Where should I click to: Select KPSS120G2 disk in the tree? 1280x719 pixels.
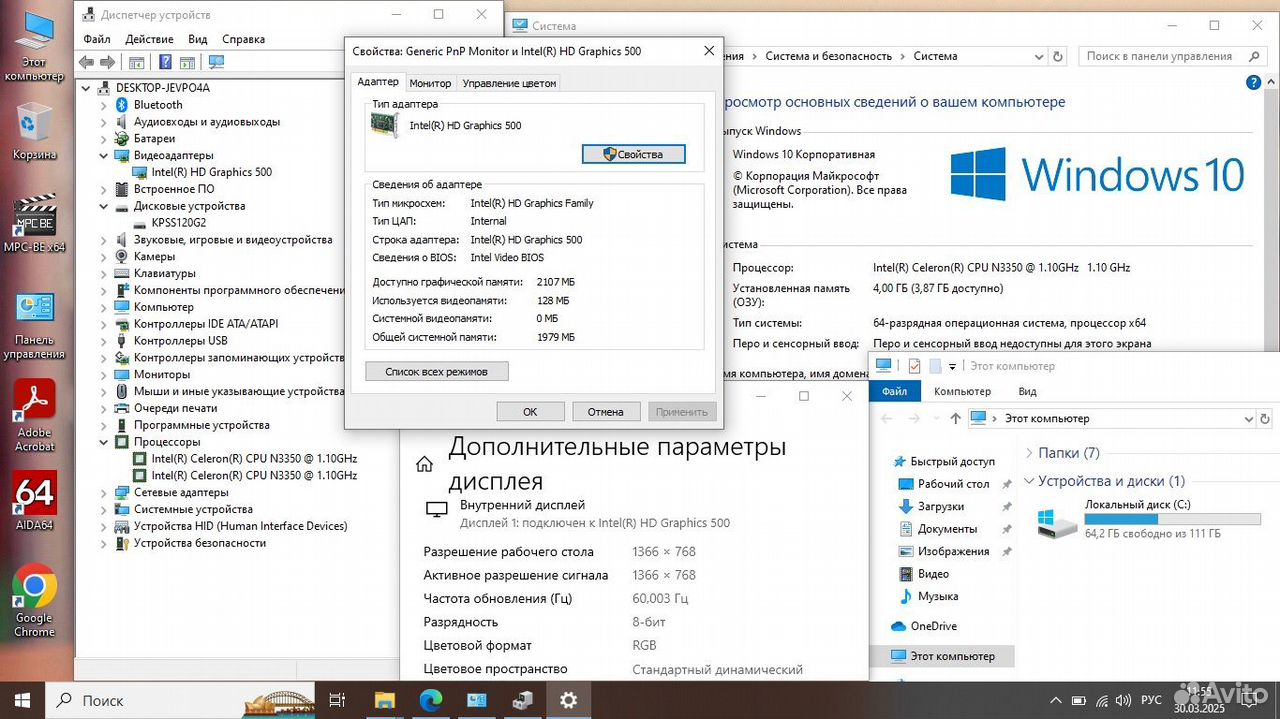(178, 223)
